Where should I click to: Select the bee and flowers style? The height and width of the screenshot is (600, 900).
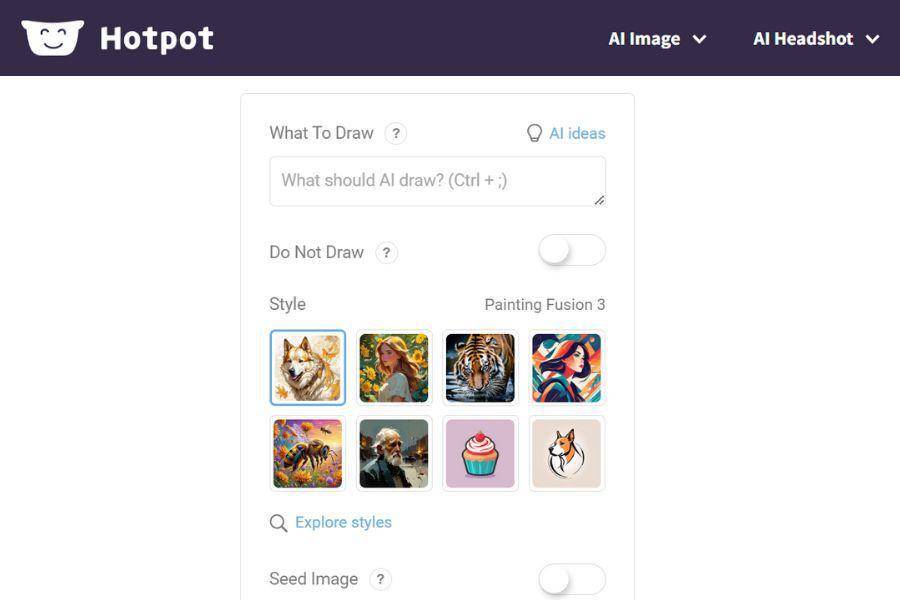click(x=308, y=454)
